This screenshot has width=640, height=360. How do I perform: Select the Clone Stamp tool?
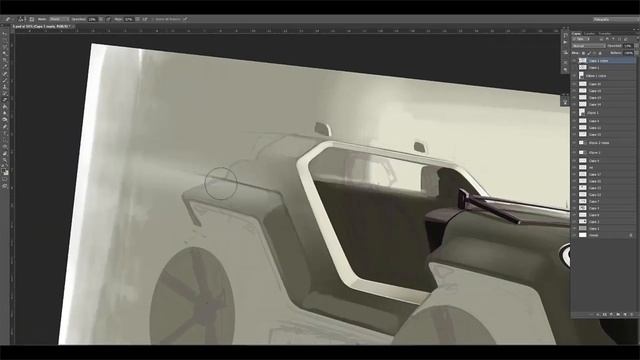pyautogui.click(x=5, y=87)
